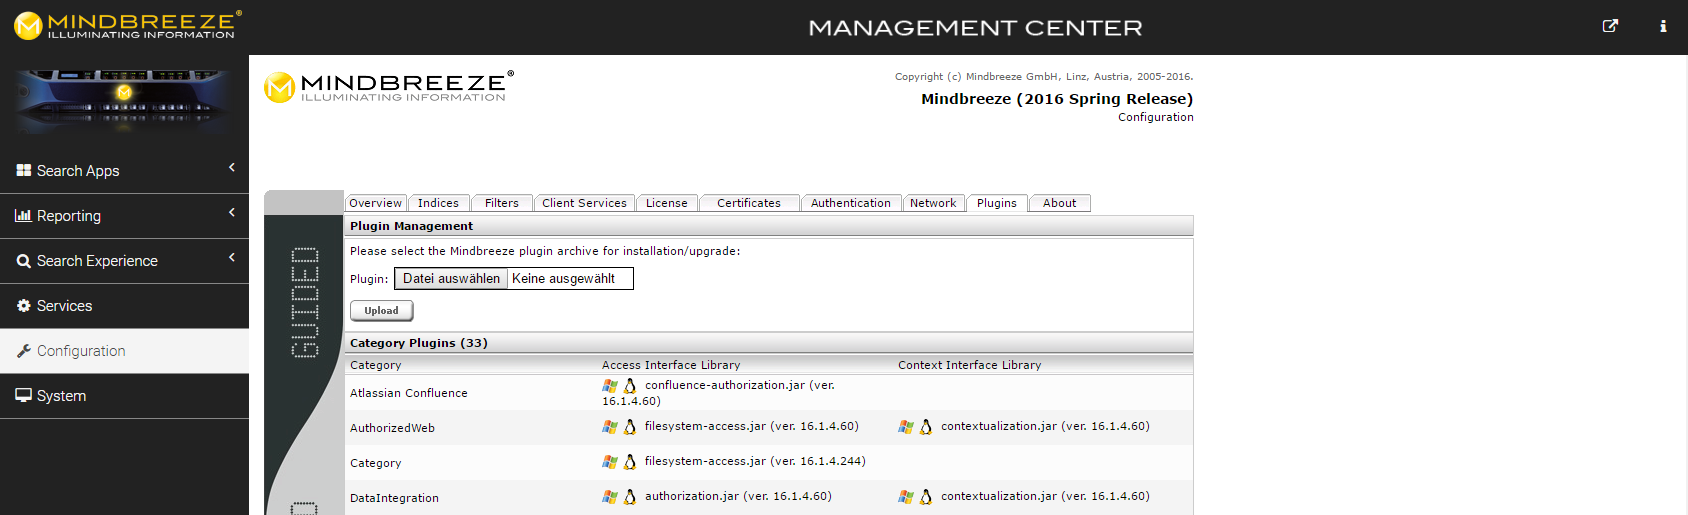Screen dimensions: 1688x515
Task: Switch to the Overview tab
Action: (375, 203)
